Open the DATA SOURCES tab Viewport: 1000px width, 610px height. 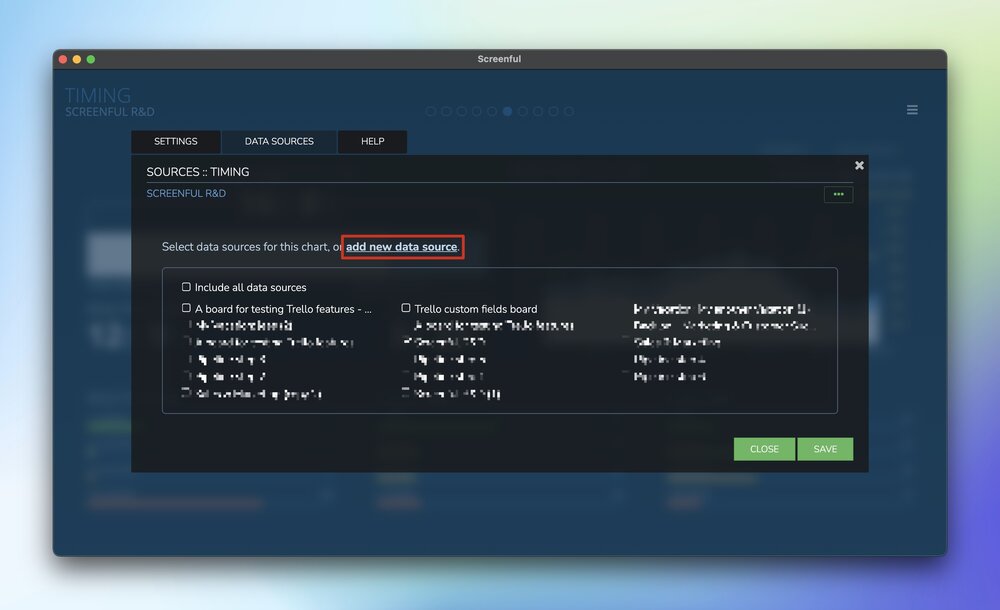click(x=279, y=142)
